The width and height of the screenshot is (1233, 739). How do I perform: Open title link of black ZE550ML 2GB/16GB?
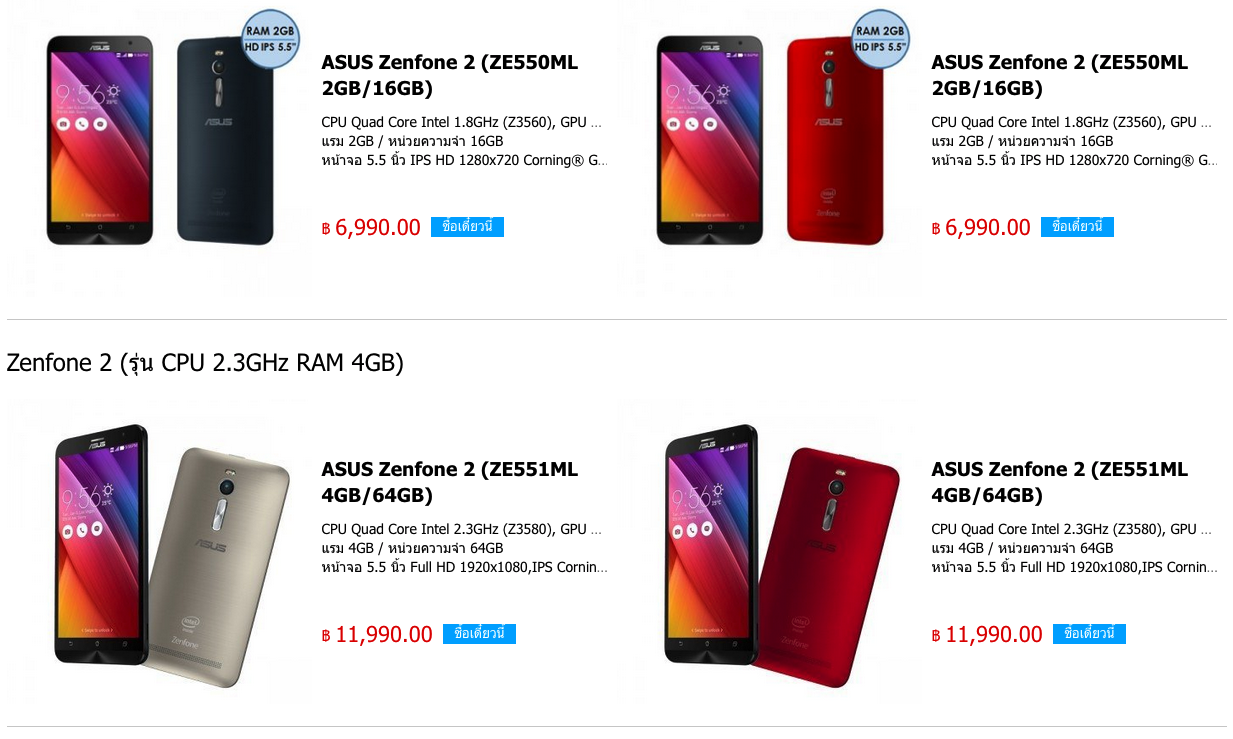tap(450, 75)
